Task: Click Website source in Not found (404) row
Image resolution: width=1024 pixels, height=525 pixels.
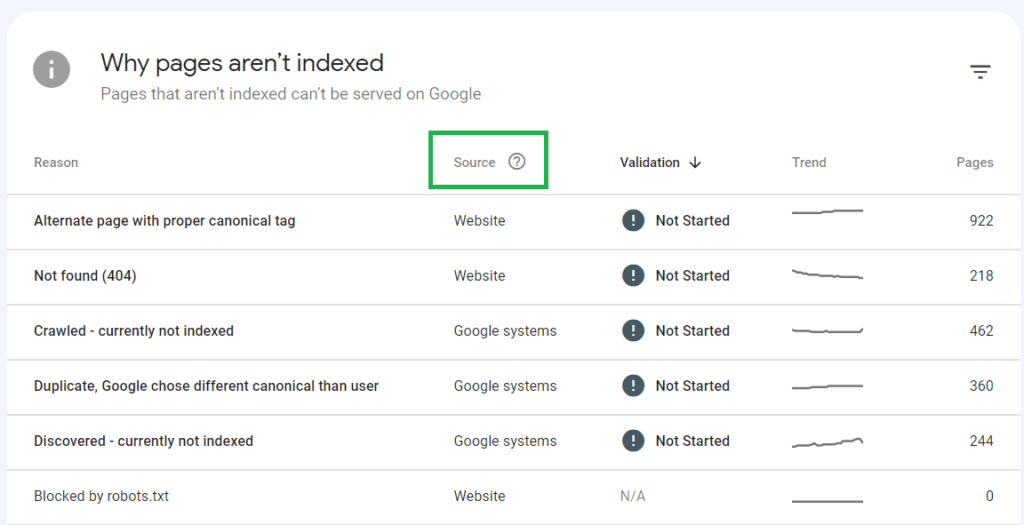Action: [479, 276]
